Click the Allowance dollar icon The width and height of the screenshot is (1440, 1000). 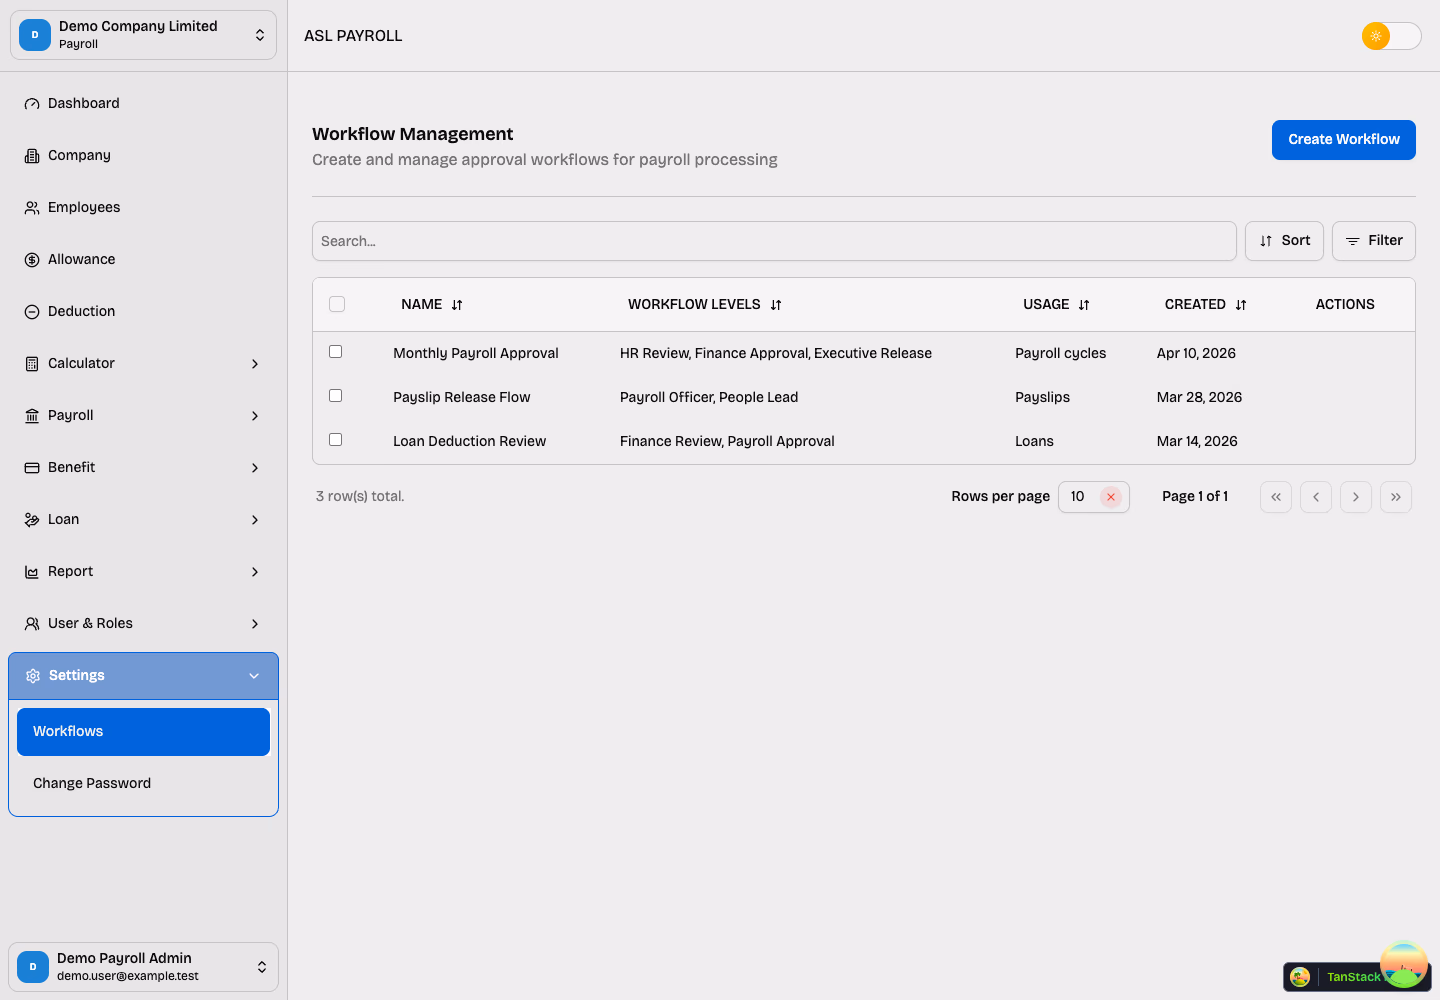coord(31,259)
